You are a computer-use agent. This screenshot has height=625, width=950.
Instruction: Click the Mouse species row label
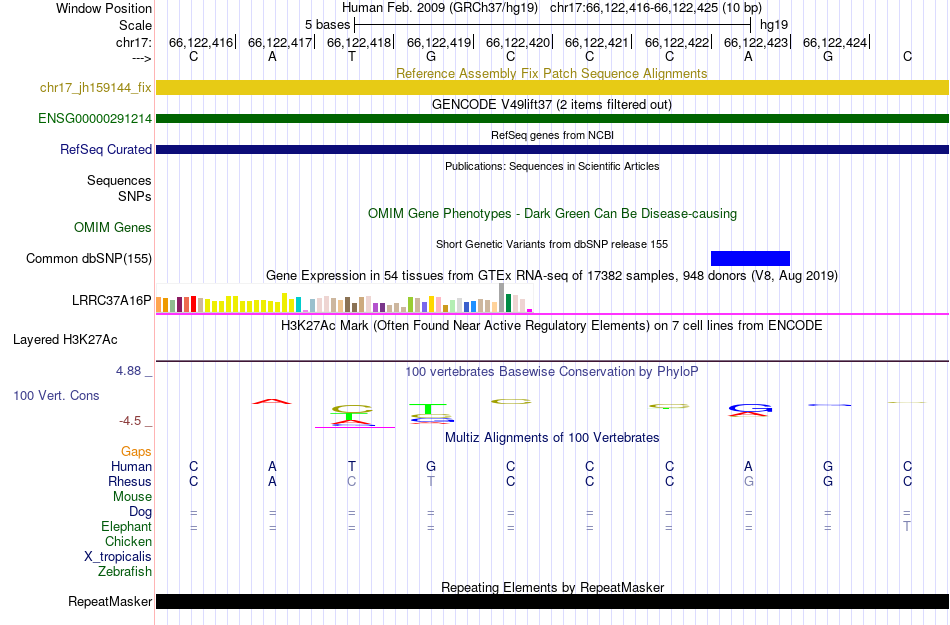tap(132, 497)
